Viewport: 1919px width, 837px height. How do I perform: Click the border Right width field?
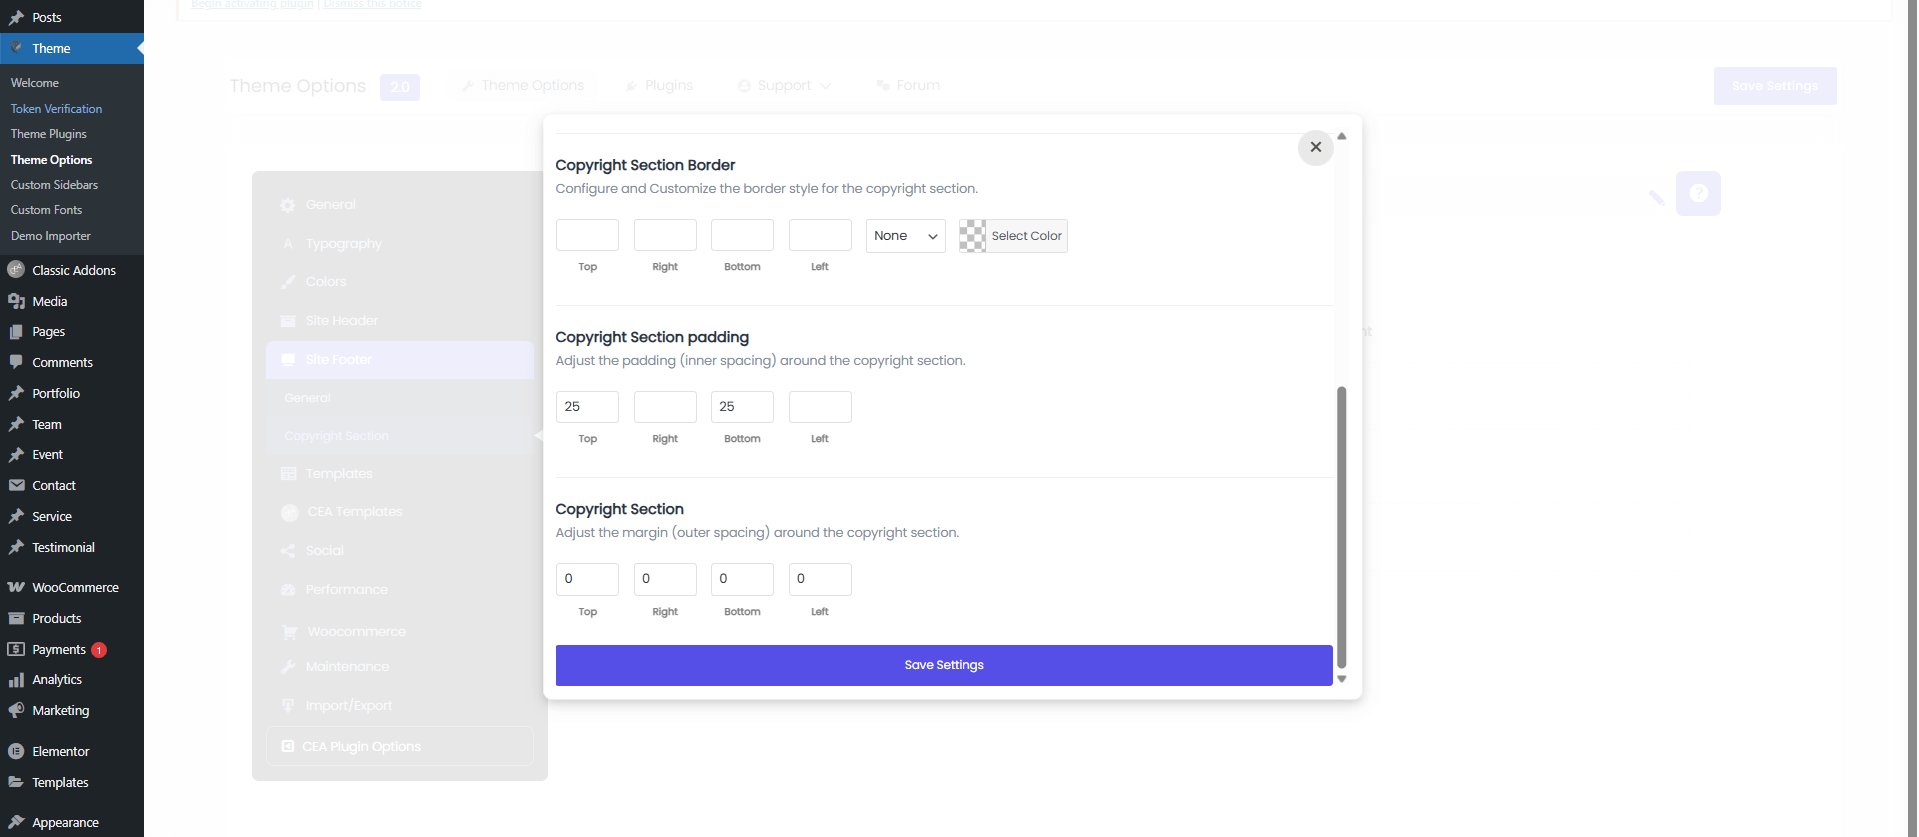click(665, 236)
